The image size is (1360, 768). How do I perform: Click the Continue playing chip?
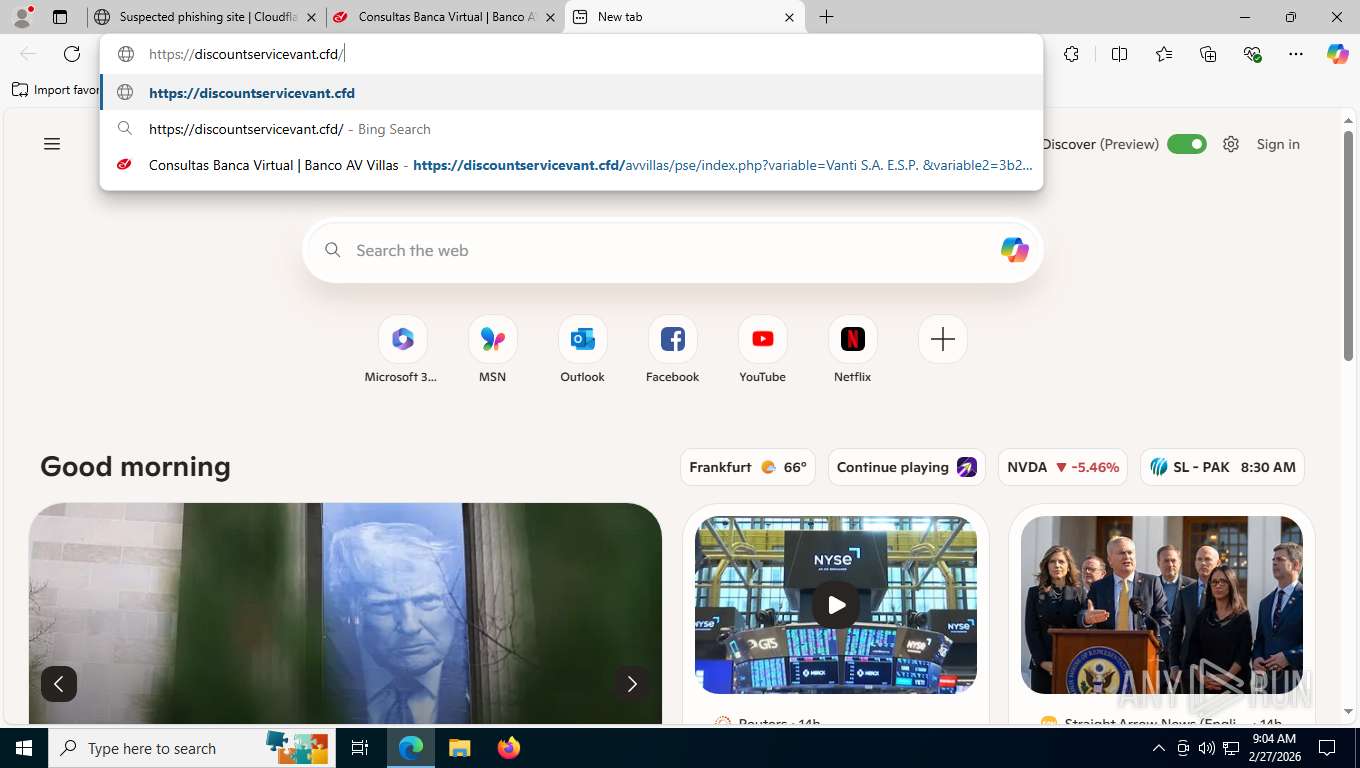point(907,467)
